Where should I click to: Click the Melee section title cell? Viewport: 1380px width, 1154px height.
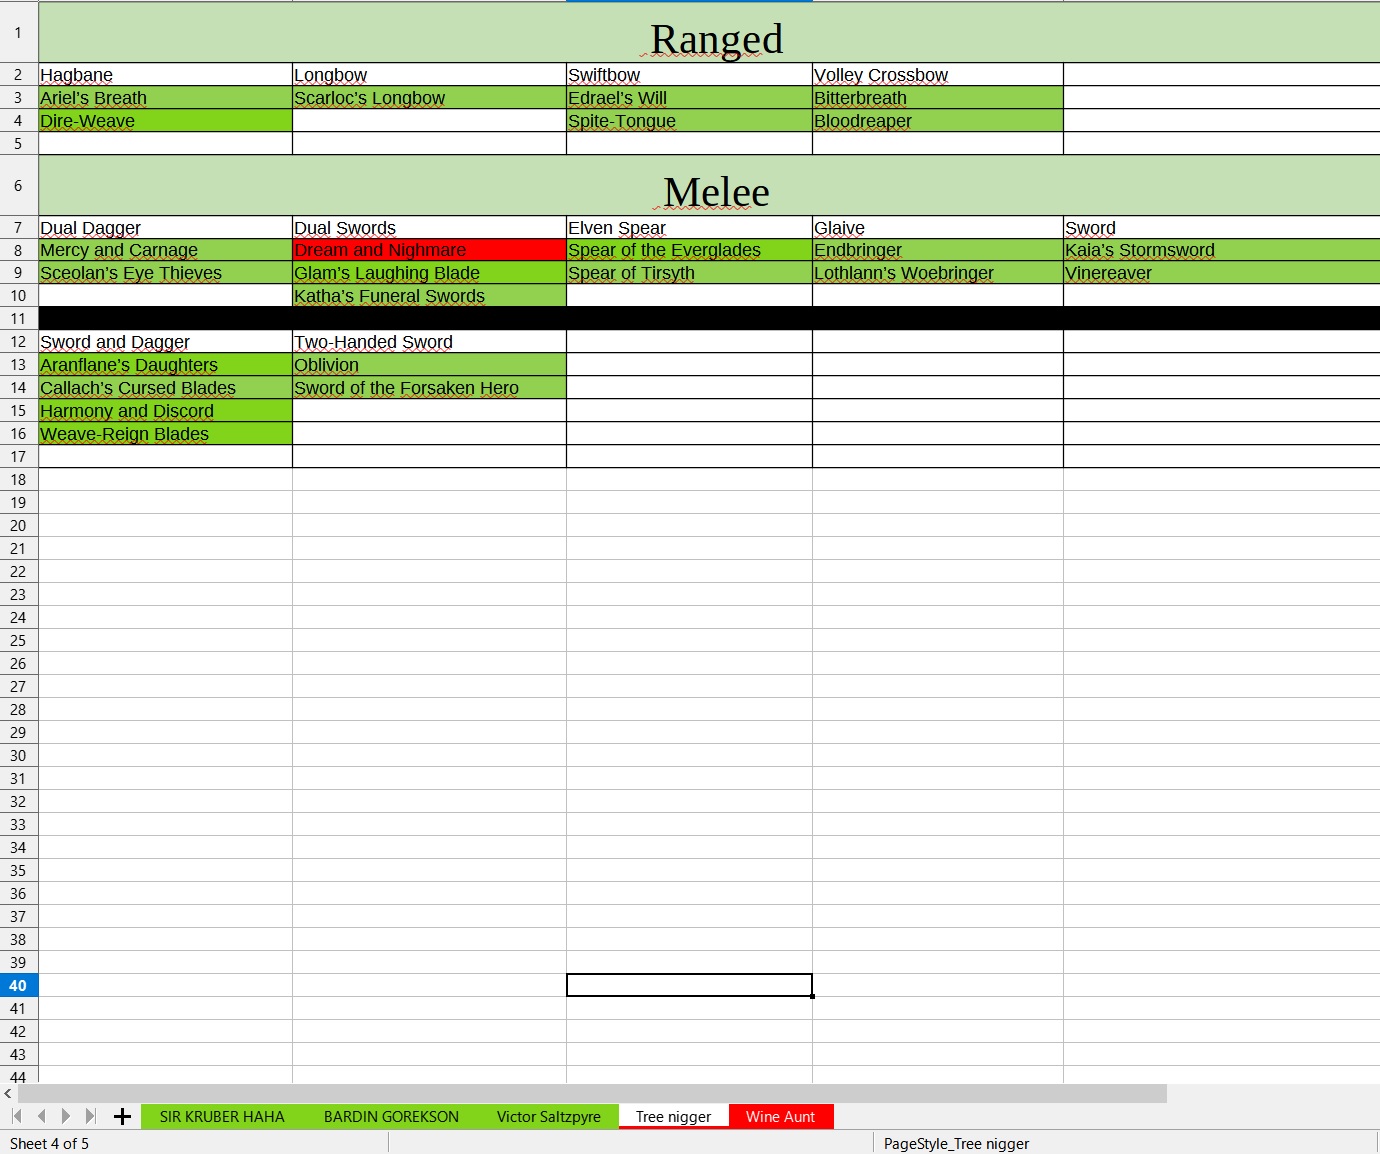(709, 186)
